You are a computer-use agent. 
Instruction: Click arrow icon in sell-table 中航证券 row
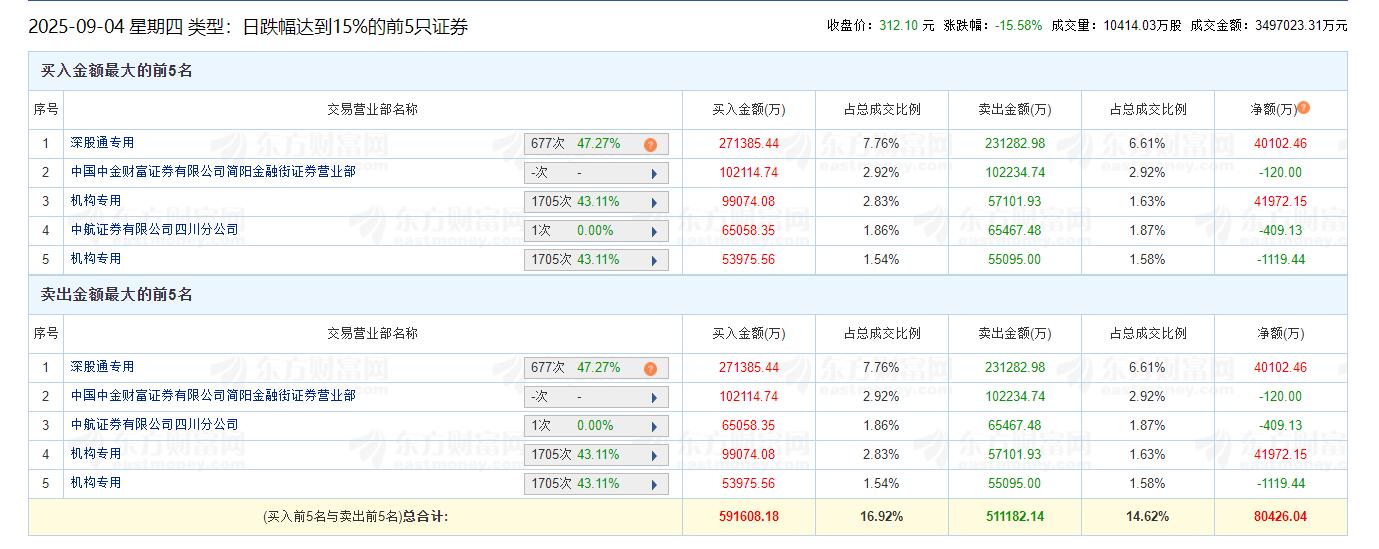(x=654, y=426)
